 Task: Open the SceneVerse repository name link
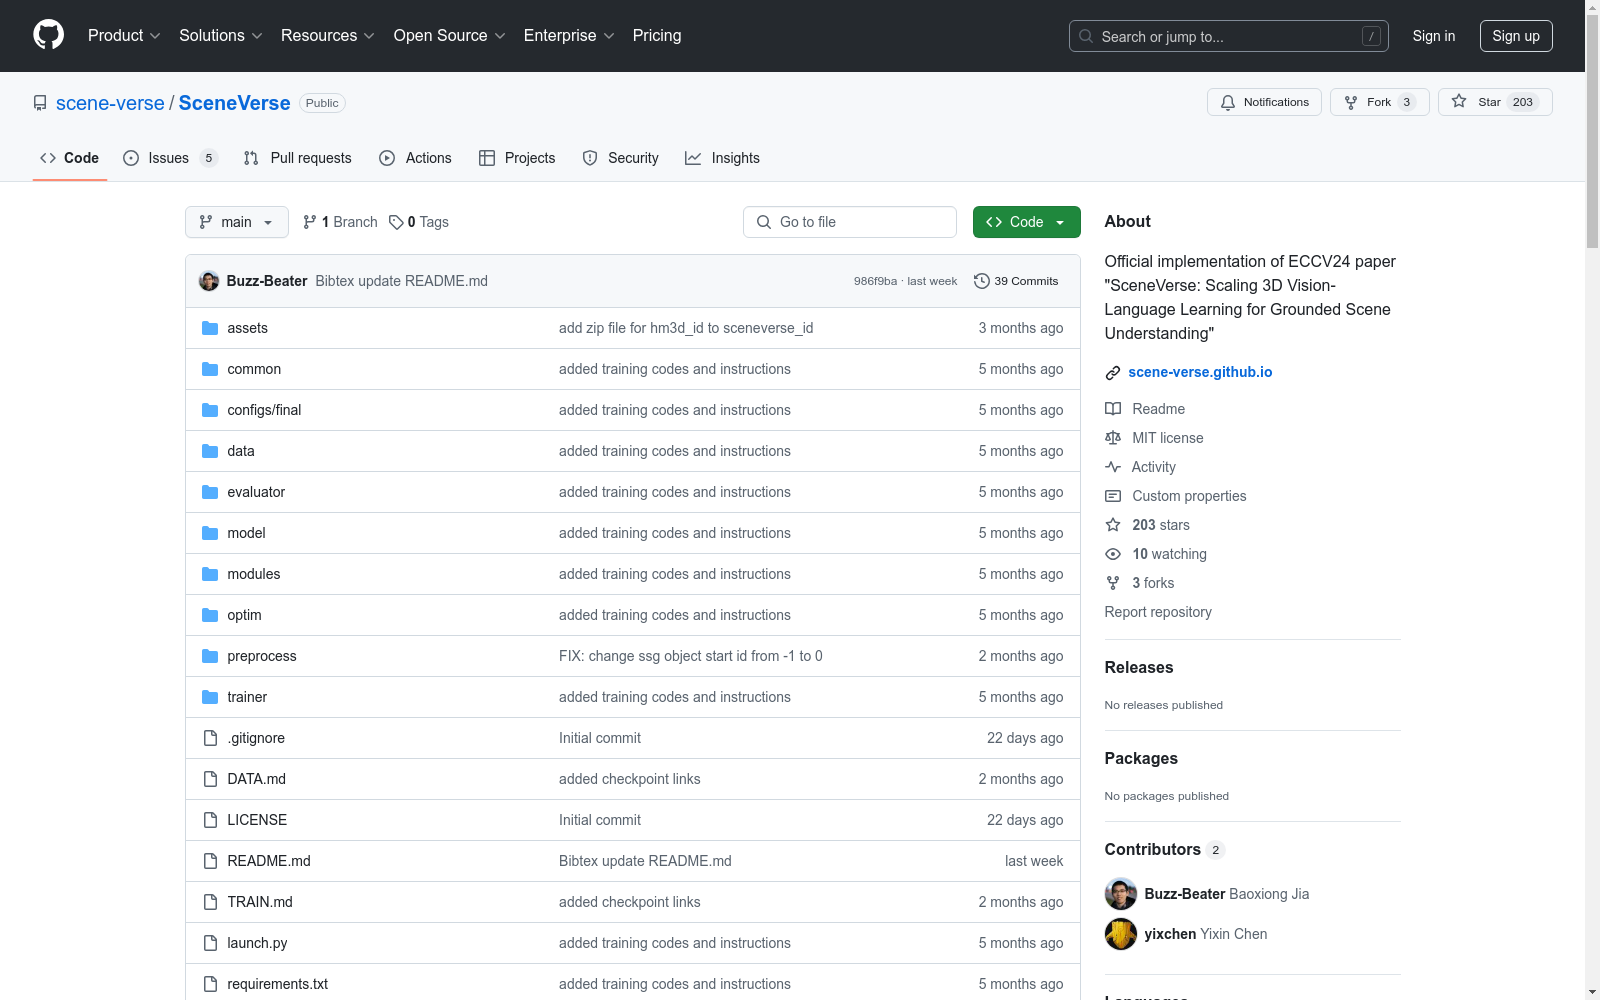[x=235, y=103]
